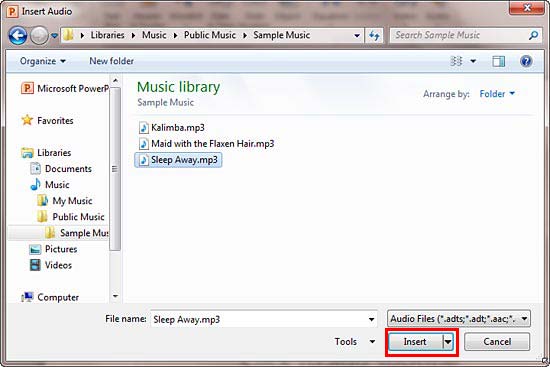Open the views more-options arrow
Screen dimensions: 550x367
coord(473,61)
